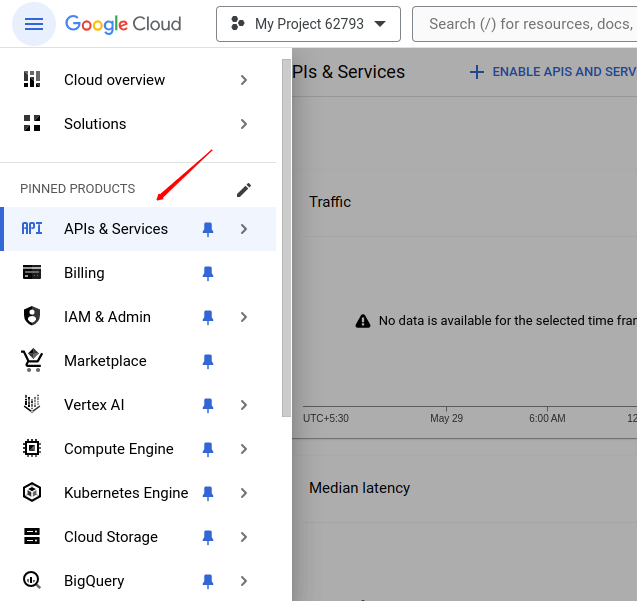Click the Billing card icon
637x601 pixels.
tap(32, 273)
